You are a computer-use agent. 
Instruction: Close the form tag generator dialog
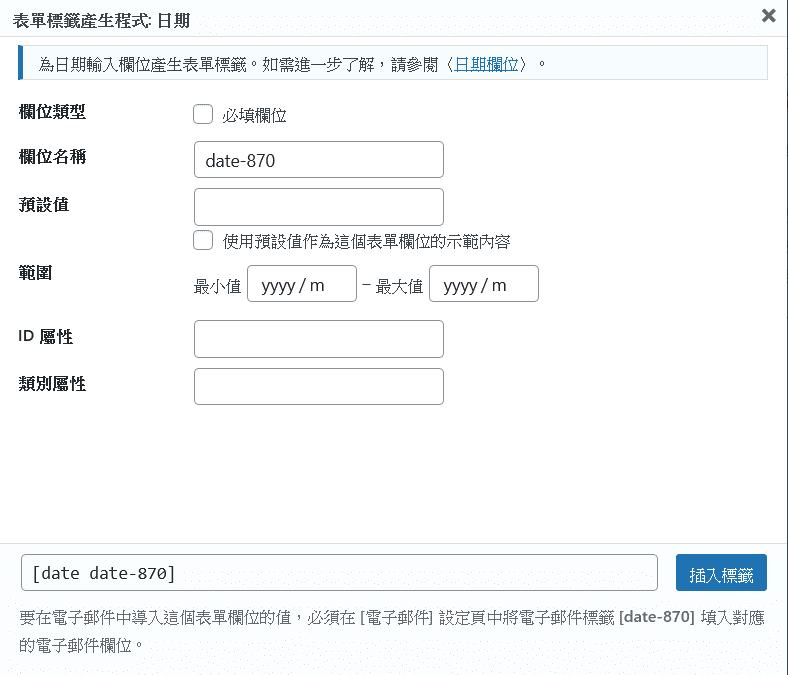coord(768,16)
